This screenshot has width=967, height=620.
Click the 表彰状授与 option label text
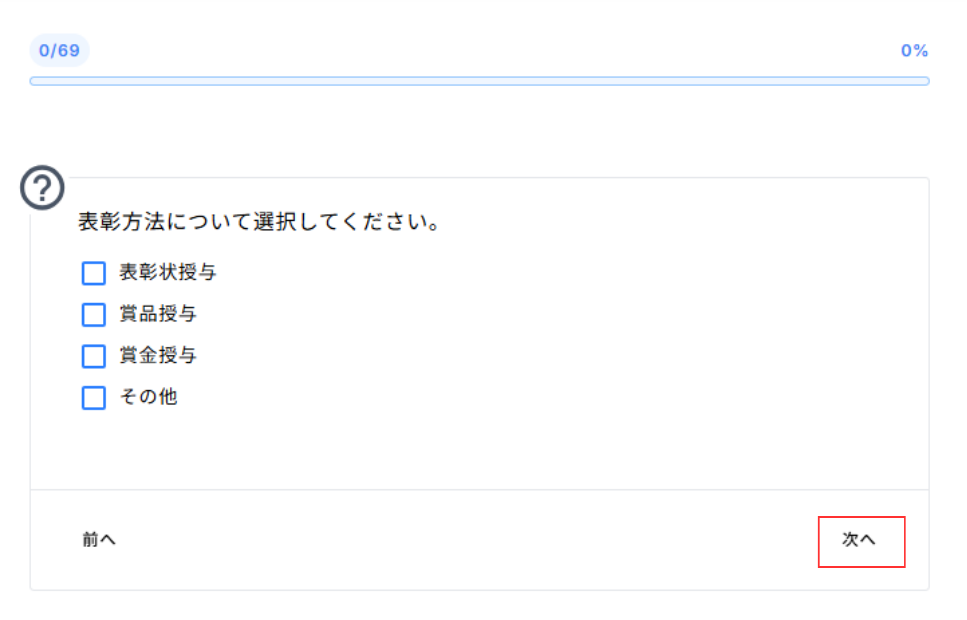(x=167, y=272)
